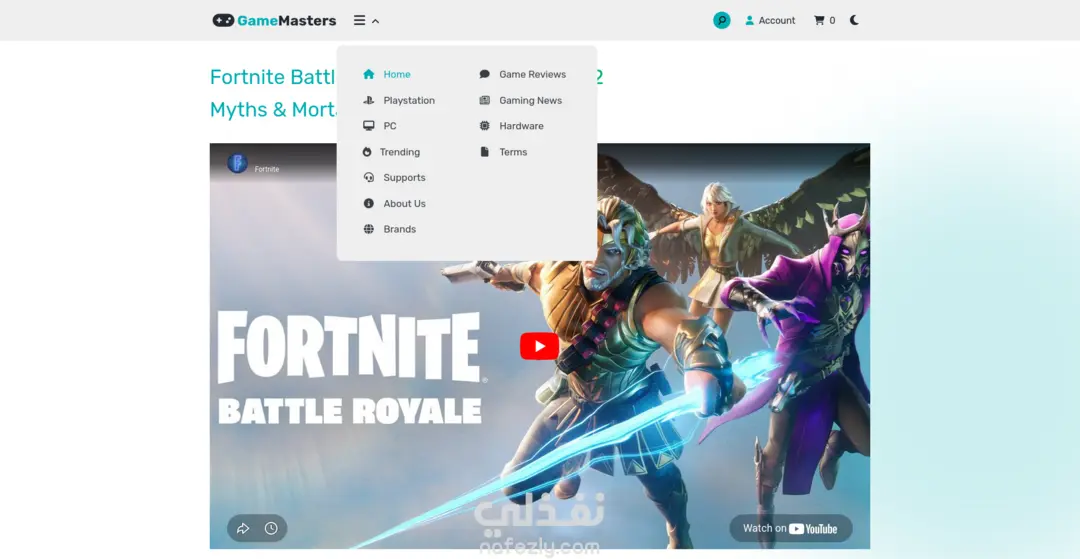Click the Watch later clock icon
The width and height of the screenshot is (1080, 559).
tap(271, 529)
